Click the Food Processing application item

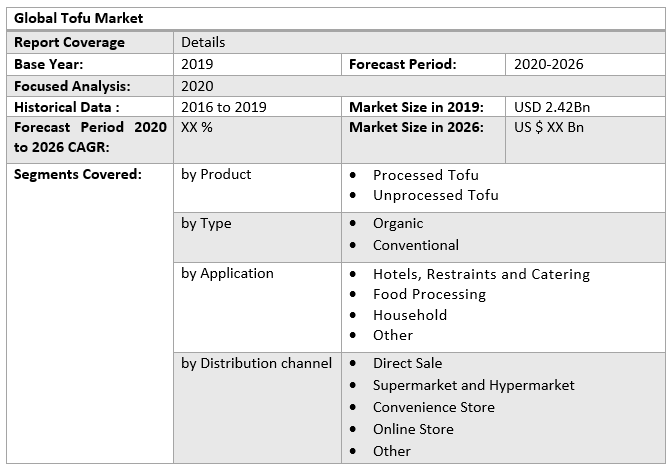[429, 294]
